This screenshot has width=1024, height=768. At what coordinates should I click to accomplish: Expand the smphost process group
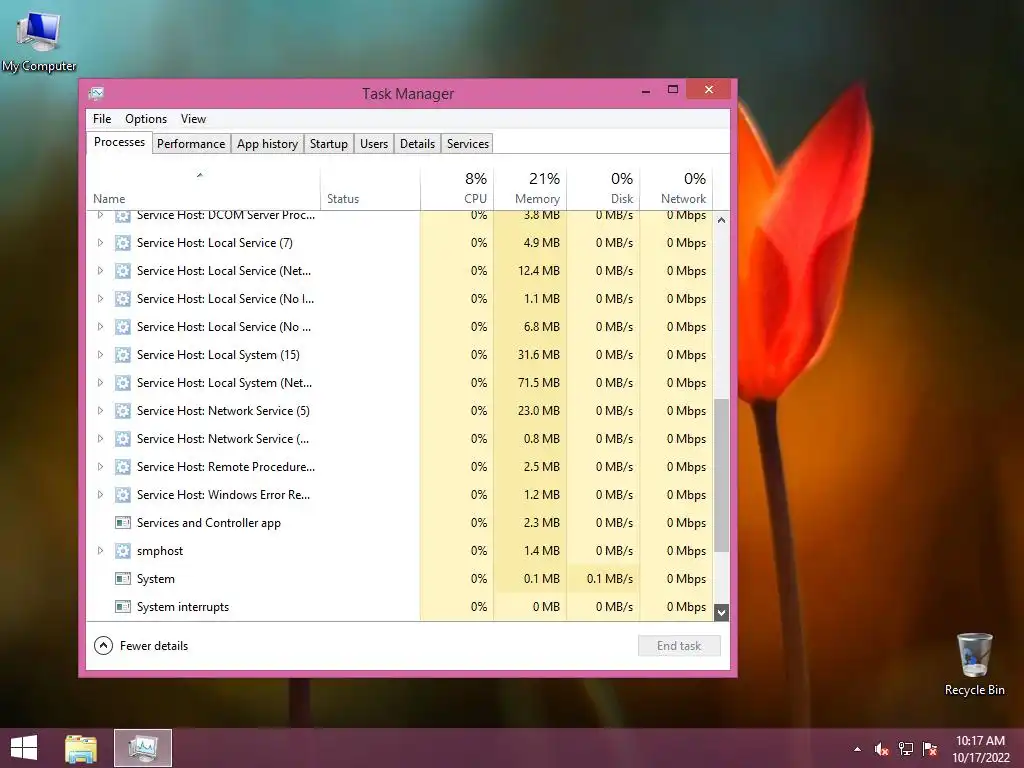click(x=100, y=551)
